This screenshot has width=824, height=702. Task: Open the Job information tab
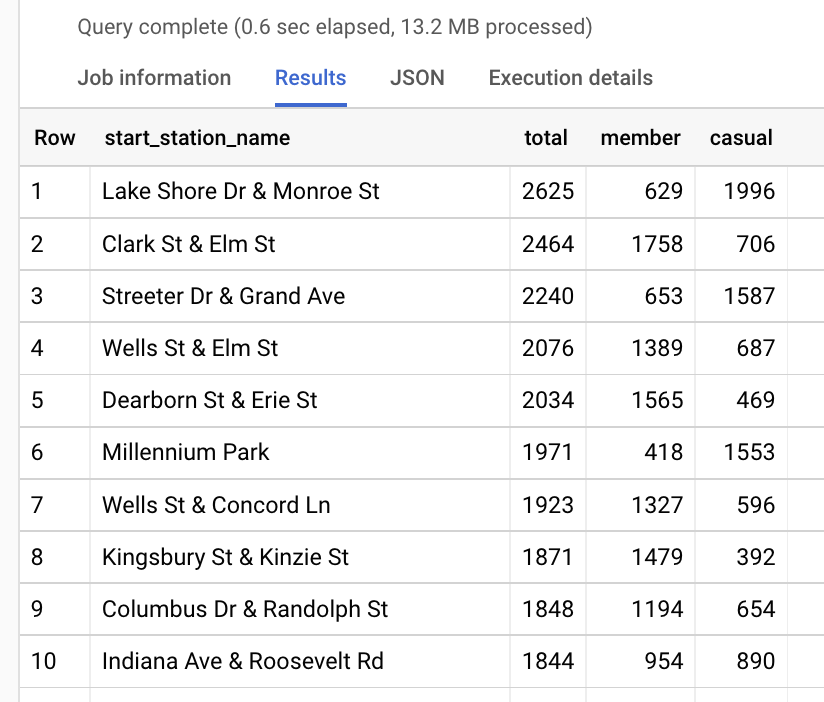154,78
